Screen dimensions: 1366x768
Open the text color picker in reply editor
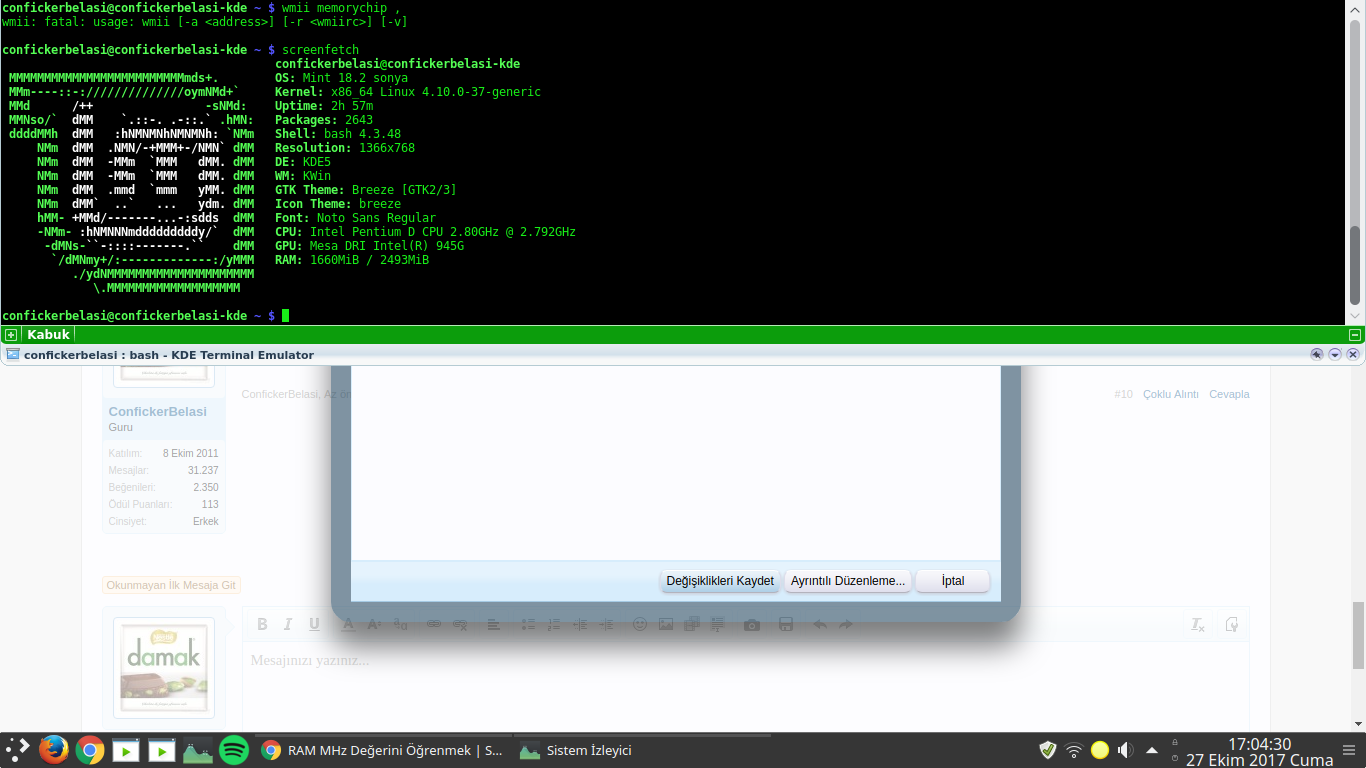tap(348, 624)
